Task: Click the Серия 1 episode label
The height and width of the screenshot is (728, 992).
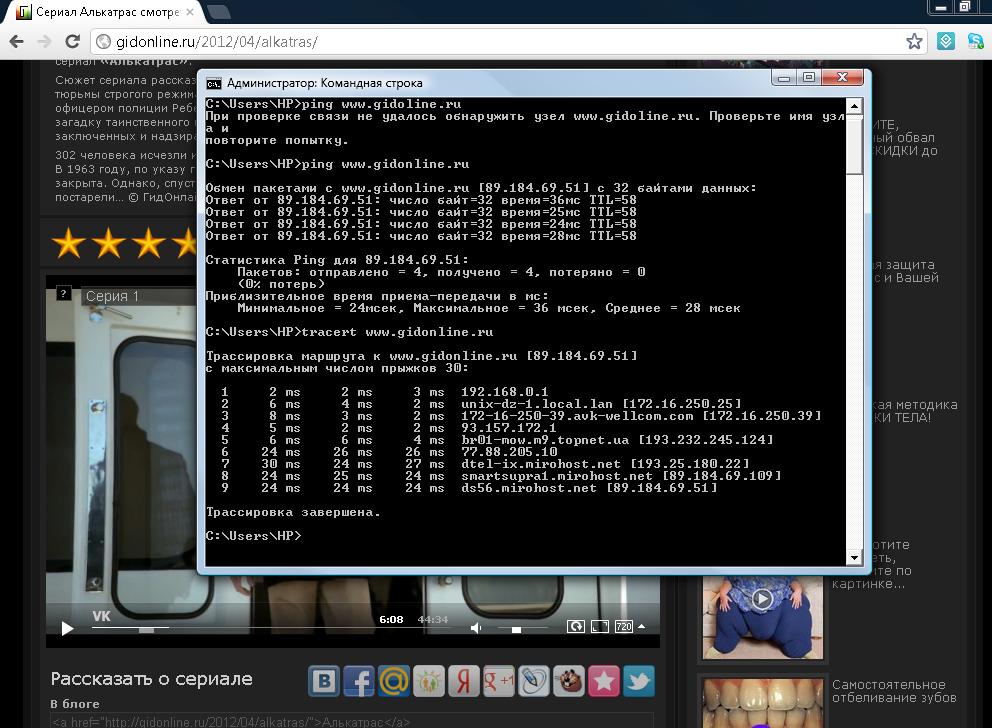Action: (x=112, y=296)
